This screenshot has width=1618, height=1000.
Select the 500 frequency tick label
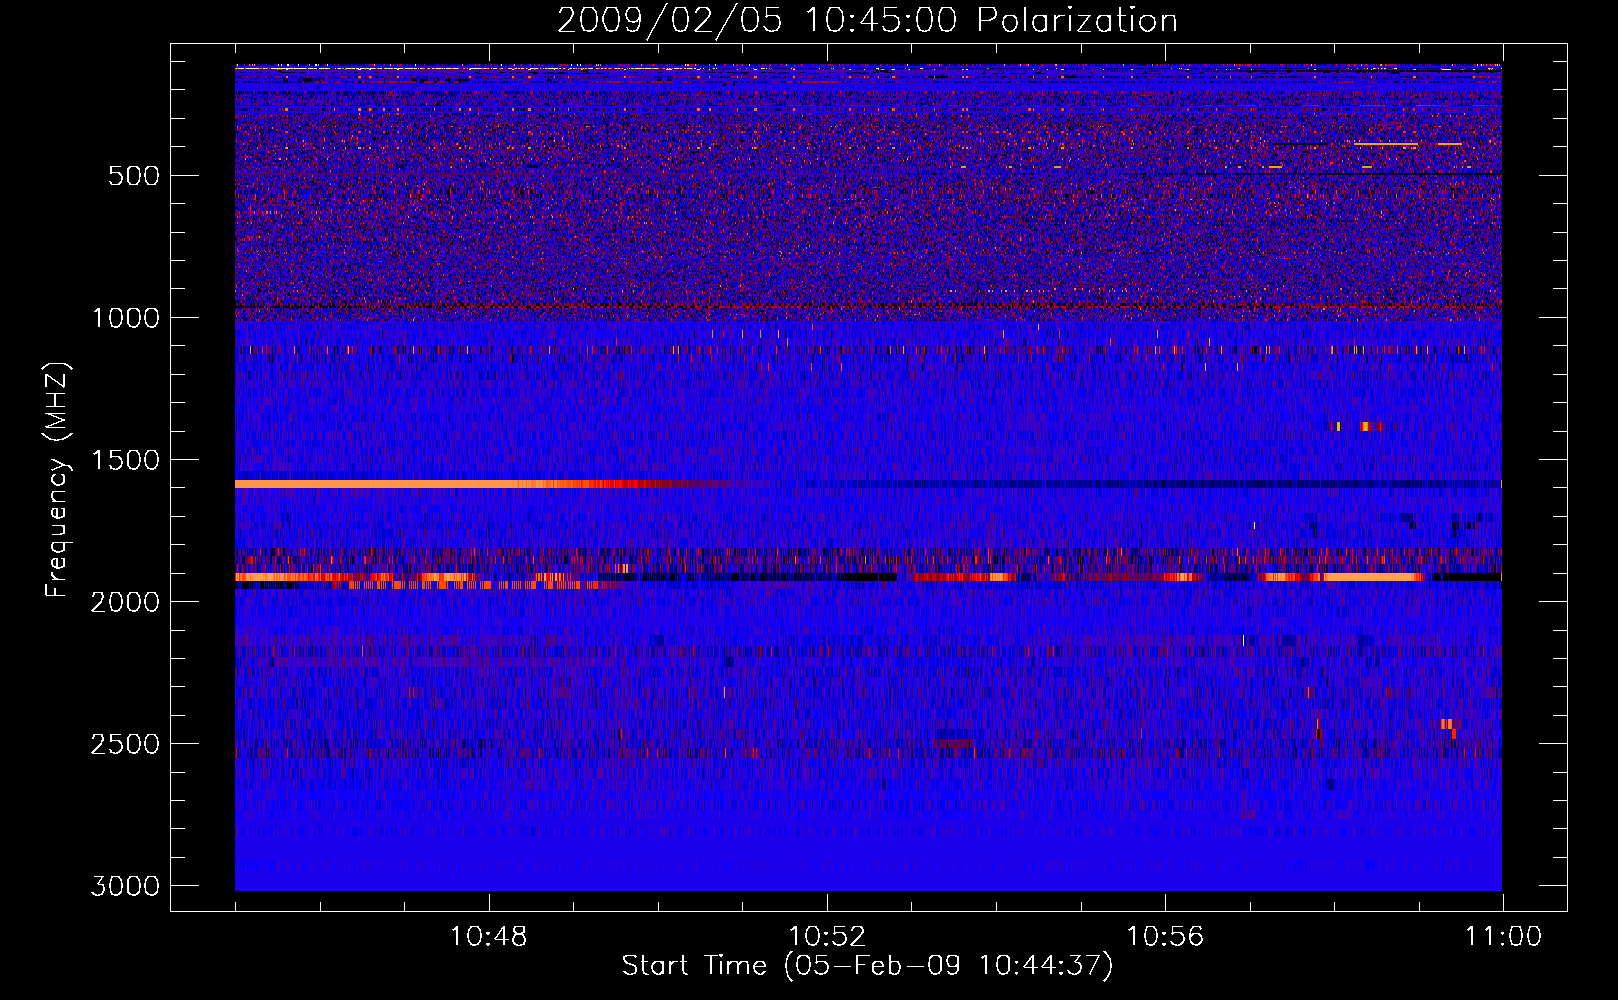coord(134,176)
